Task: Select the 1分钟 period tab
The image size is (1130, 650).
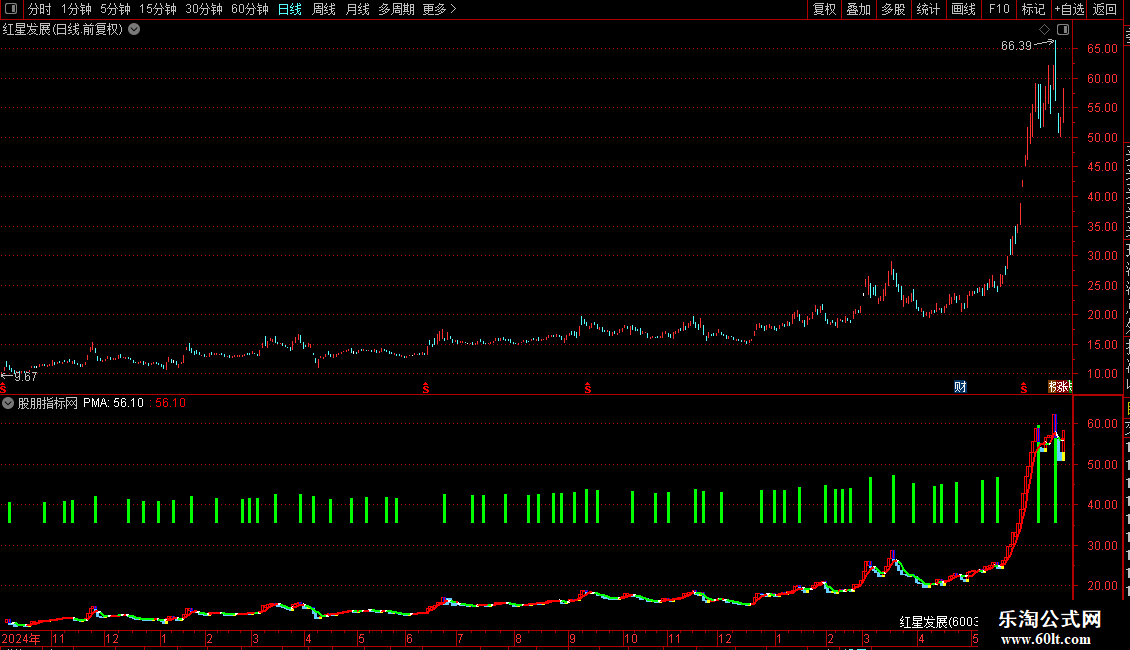Action: coord(76,9)
